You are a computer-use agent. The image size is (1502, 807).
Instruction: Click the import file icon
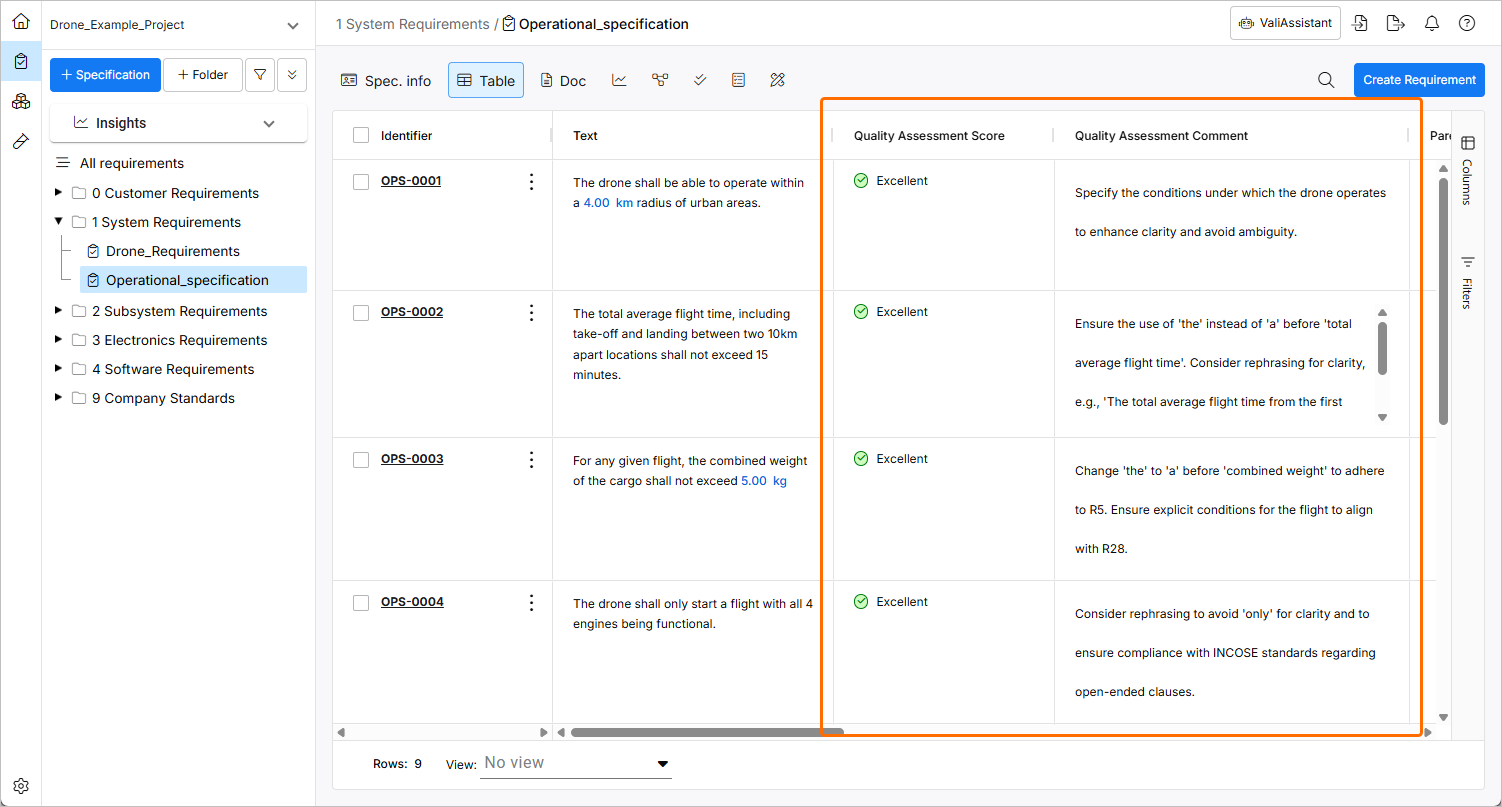(x=1360, y=24)
